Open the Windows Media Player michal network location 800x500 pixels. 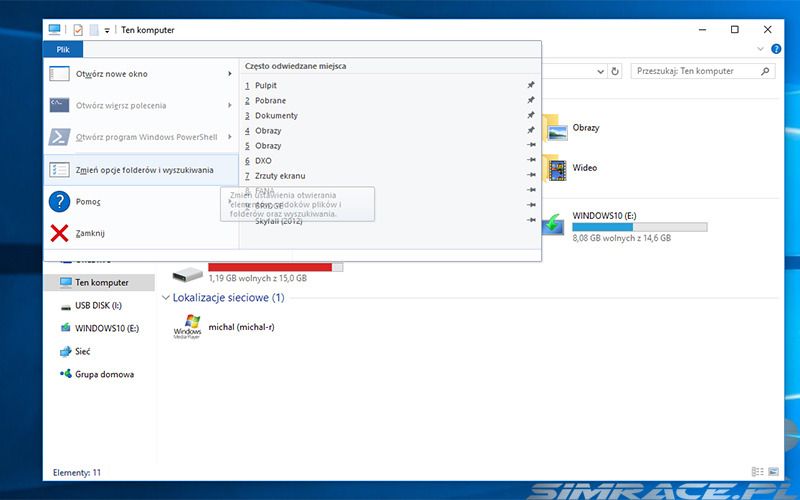click(x=187, y=326)
